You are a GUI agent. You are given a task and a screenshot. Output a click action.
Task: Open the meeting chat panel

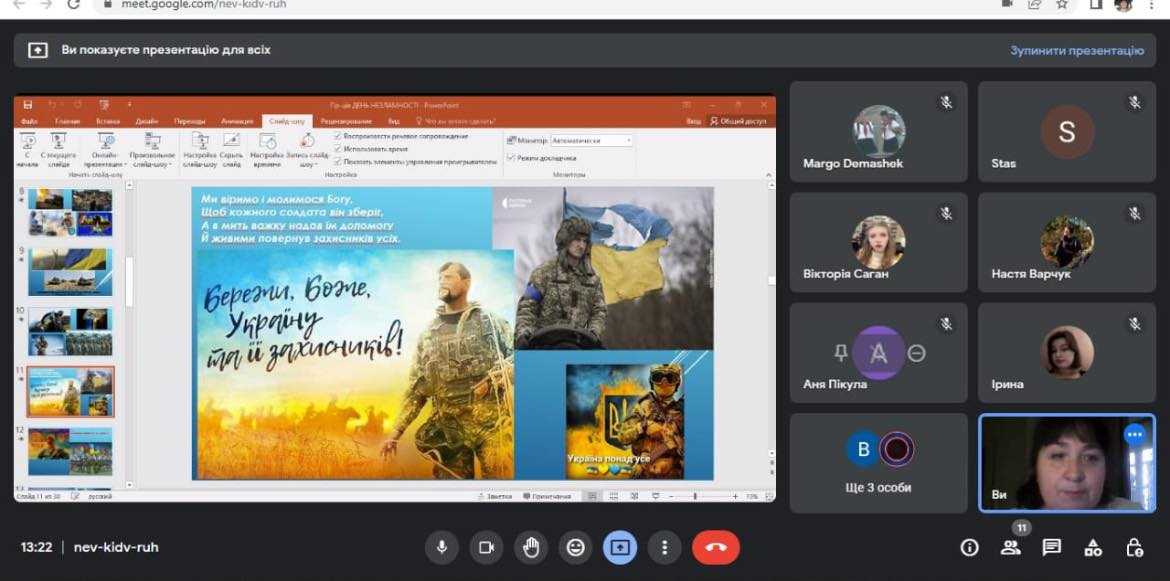click(1051, 547)
